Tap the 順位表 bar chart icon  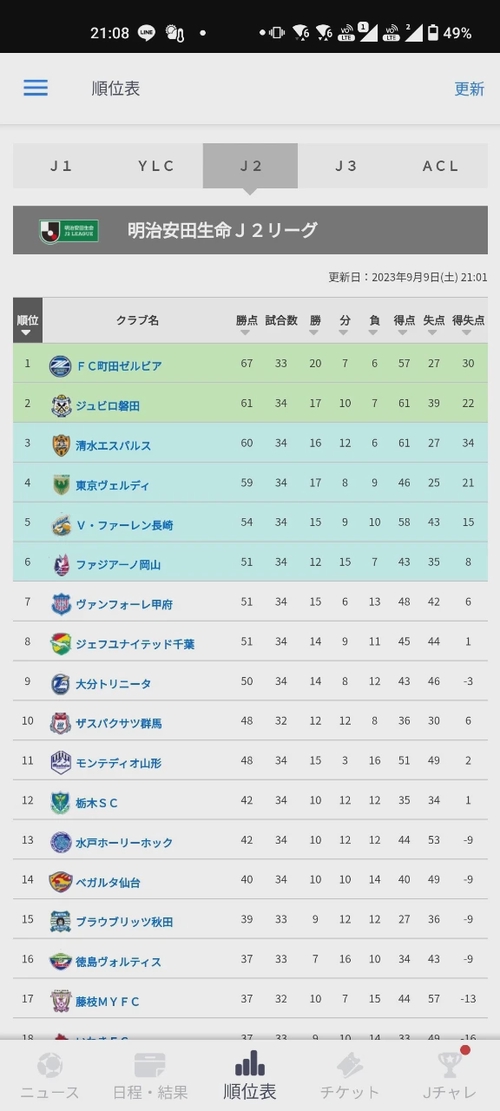[249, 1062]
